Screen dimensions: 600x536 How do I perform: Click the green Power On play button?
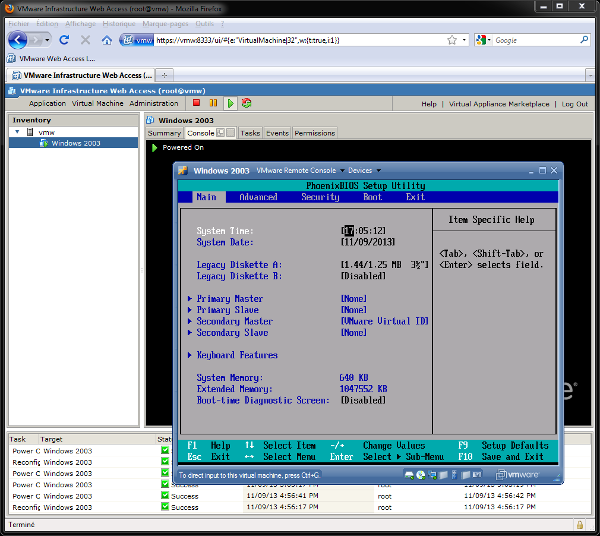tap(230, 103)
